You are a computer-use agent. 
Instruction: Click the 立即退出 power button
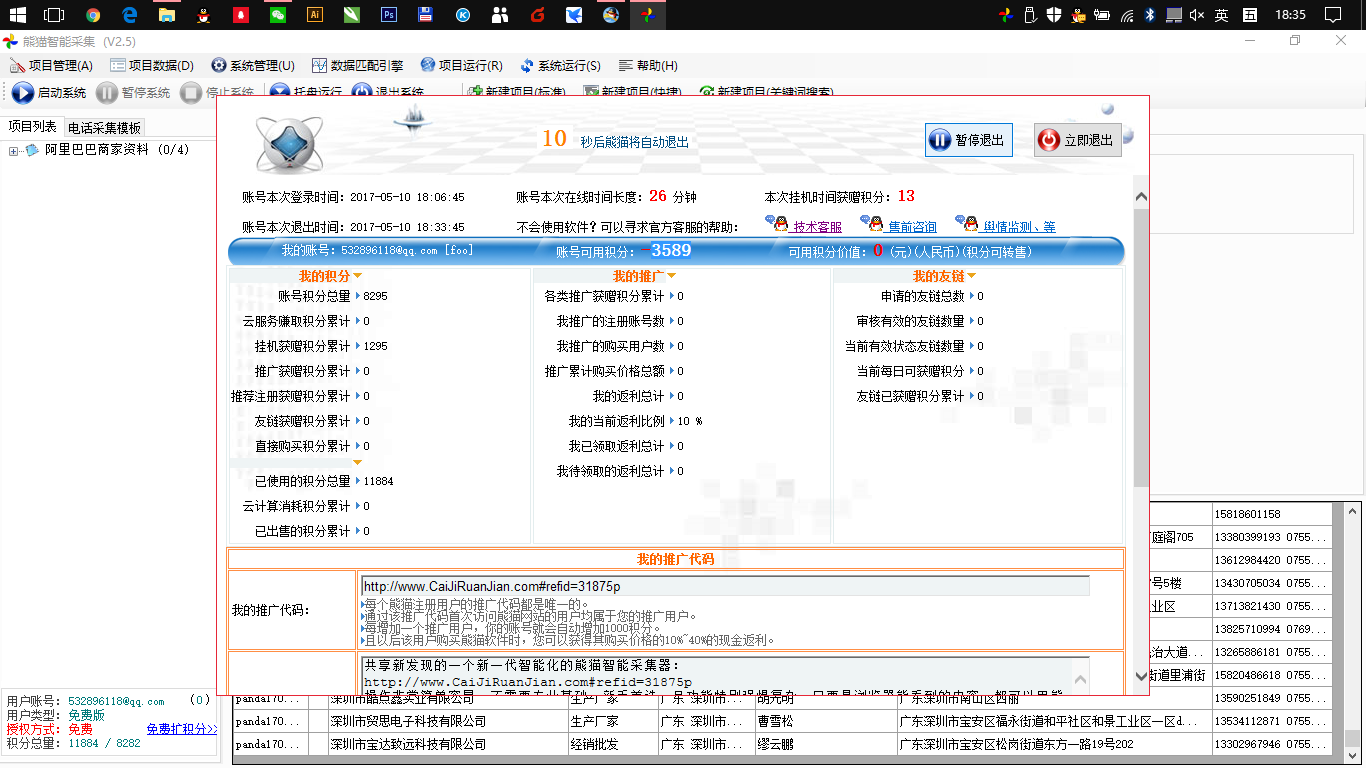pyautogui.click(x=1078, y=140)
